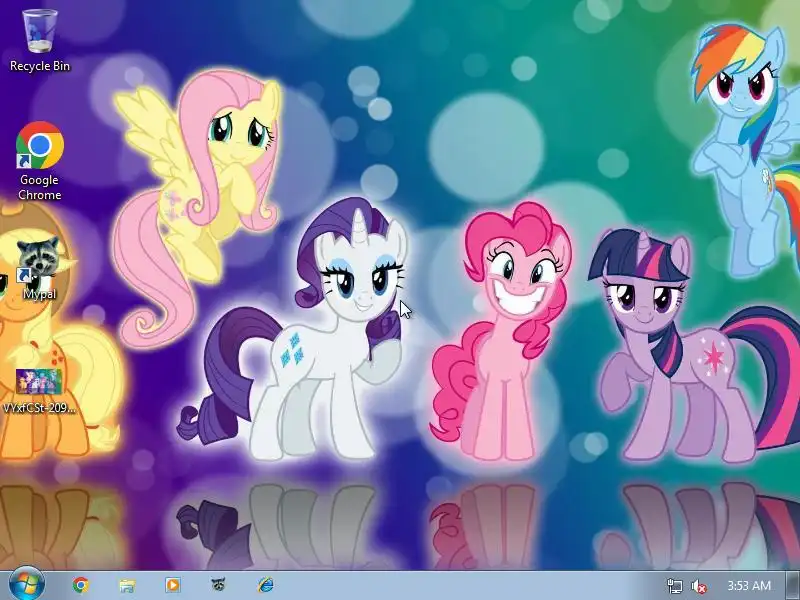The image size is (800, 600).
Task: Open the muted volume tray icon
Action: [698, 587]
